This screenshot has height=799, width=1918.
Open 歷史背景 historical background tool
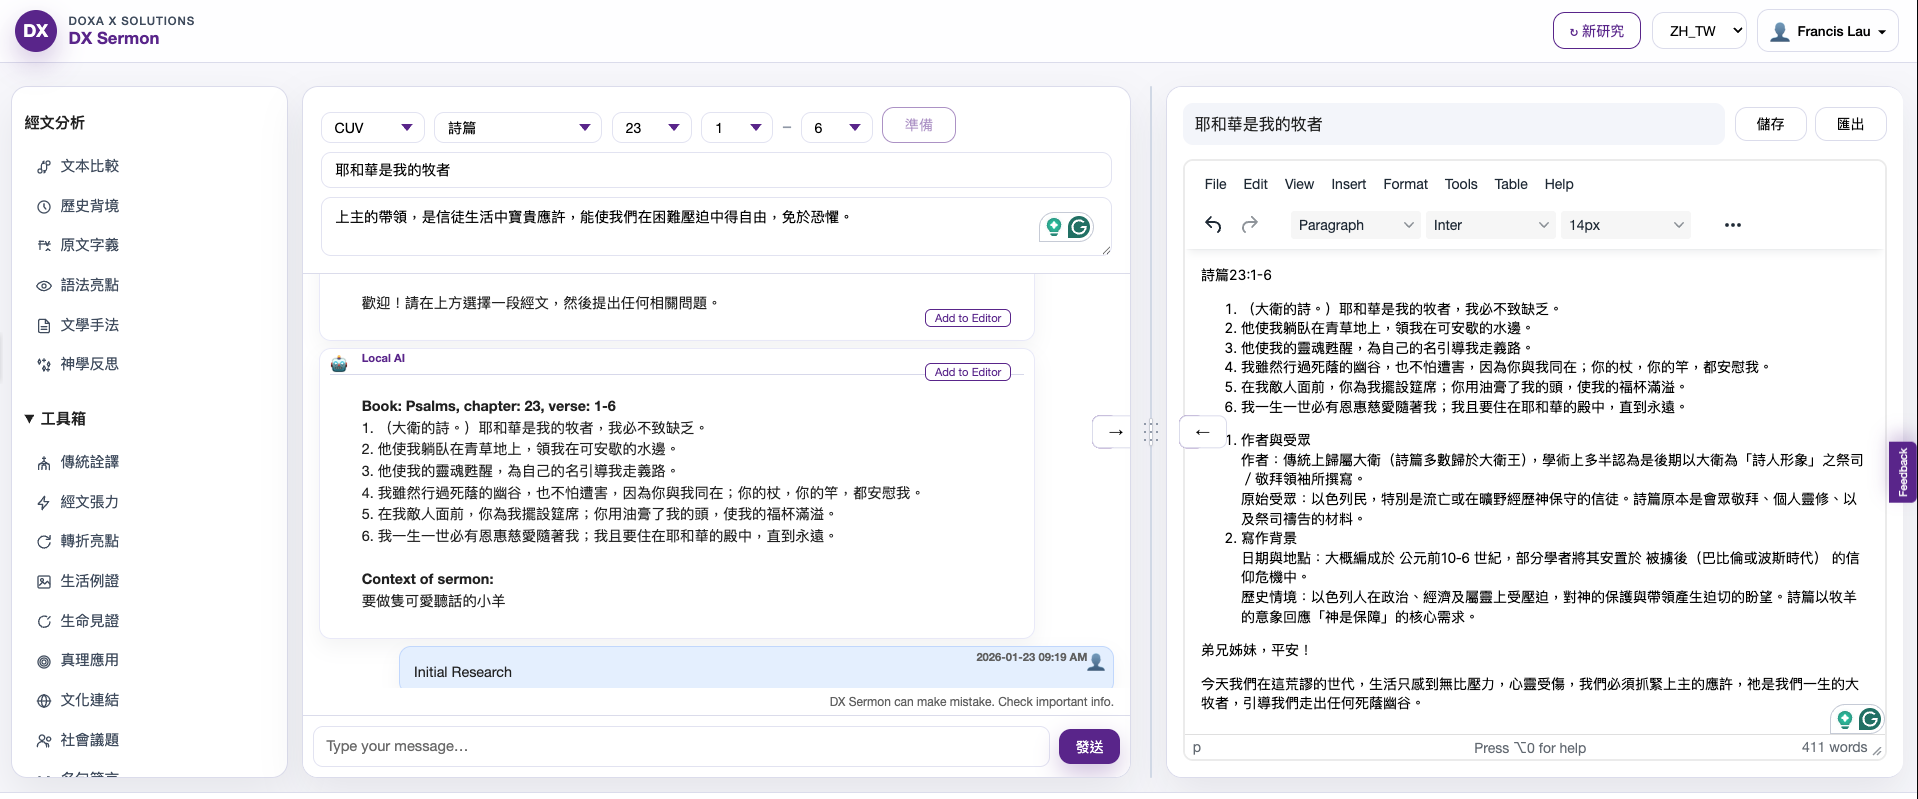coord(89,206)
